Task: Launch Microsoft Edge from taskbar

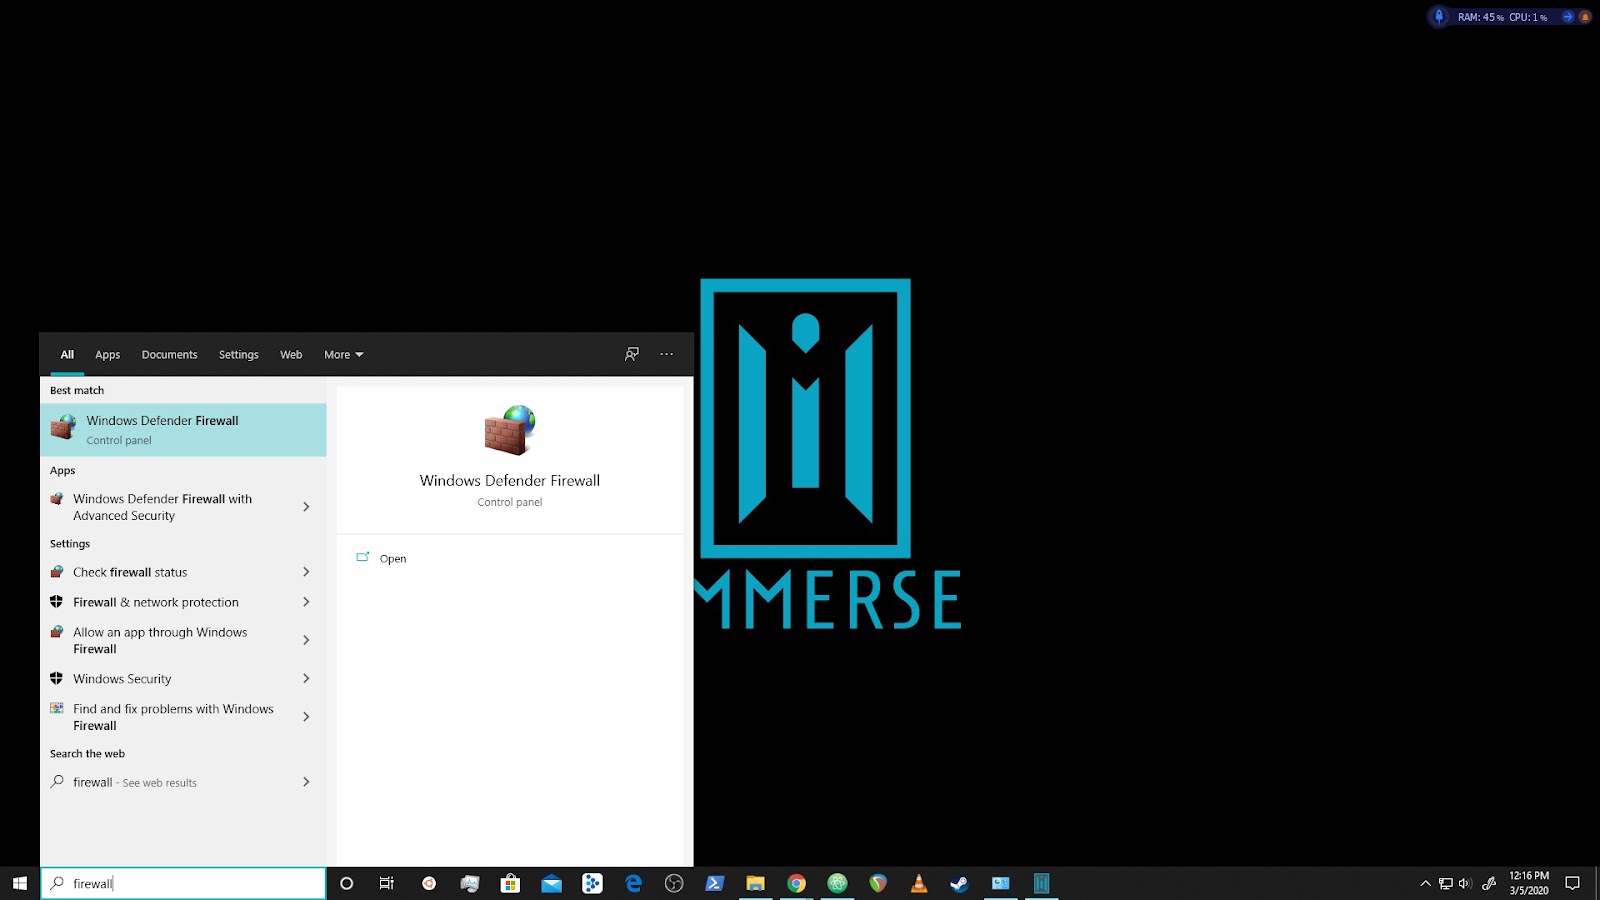Action: [634, 883]
